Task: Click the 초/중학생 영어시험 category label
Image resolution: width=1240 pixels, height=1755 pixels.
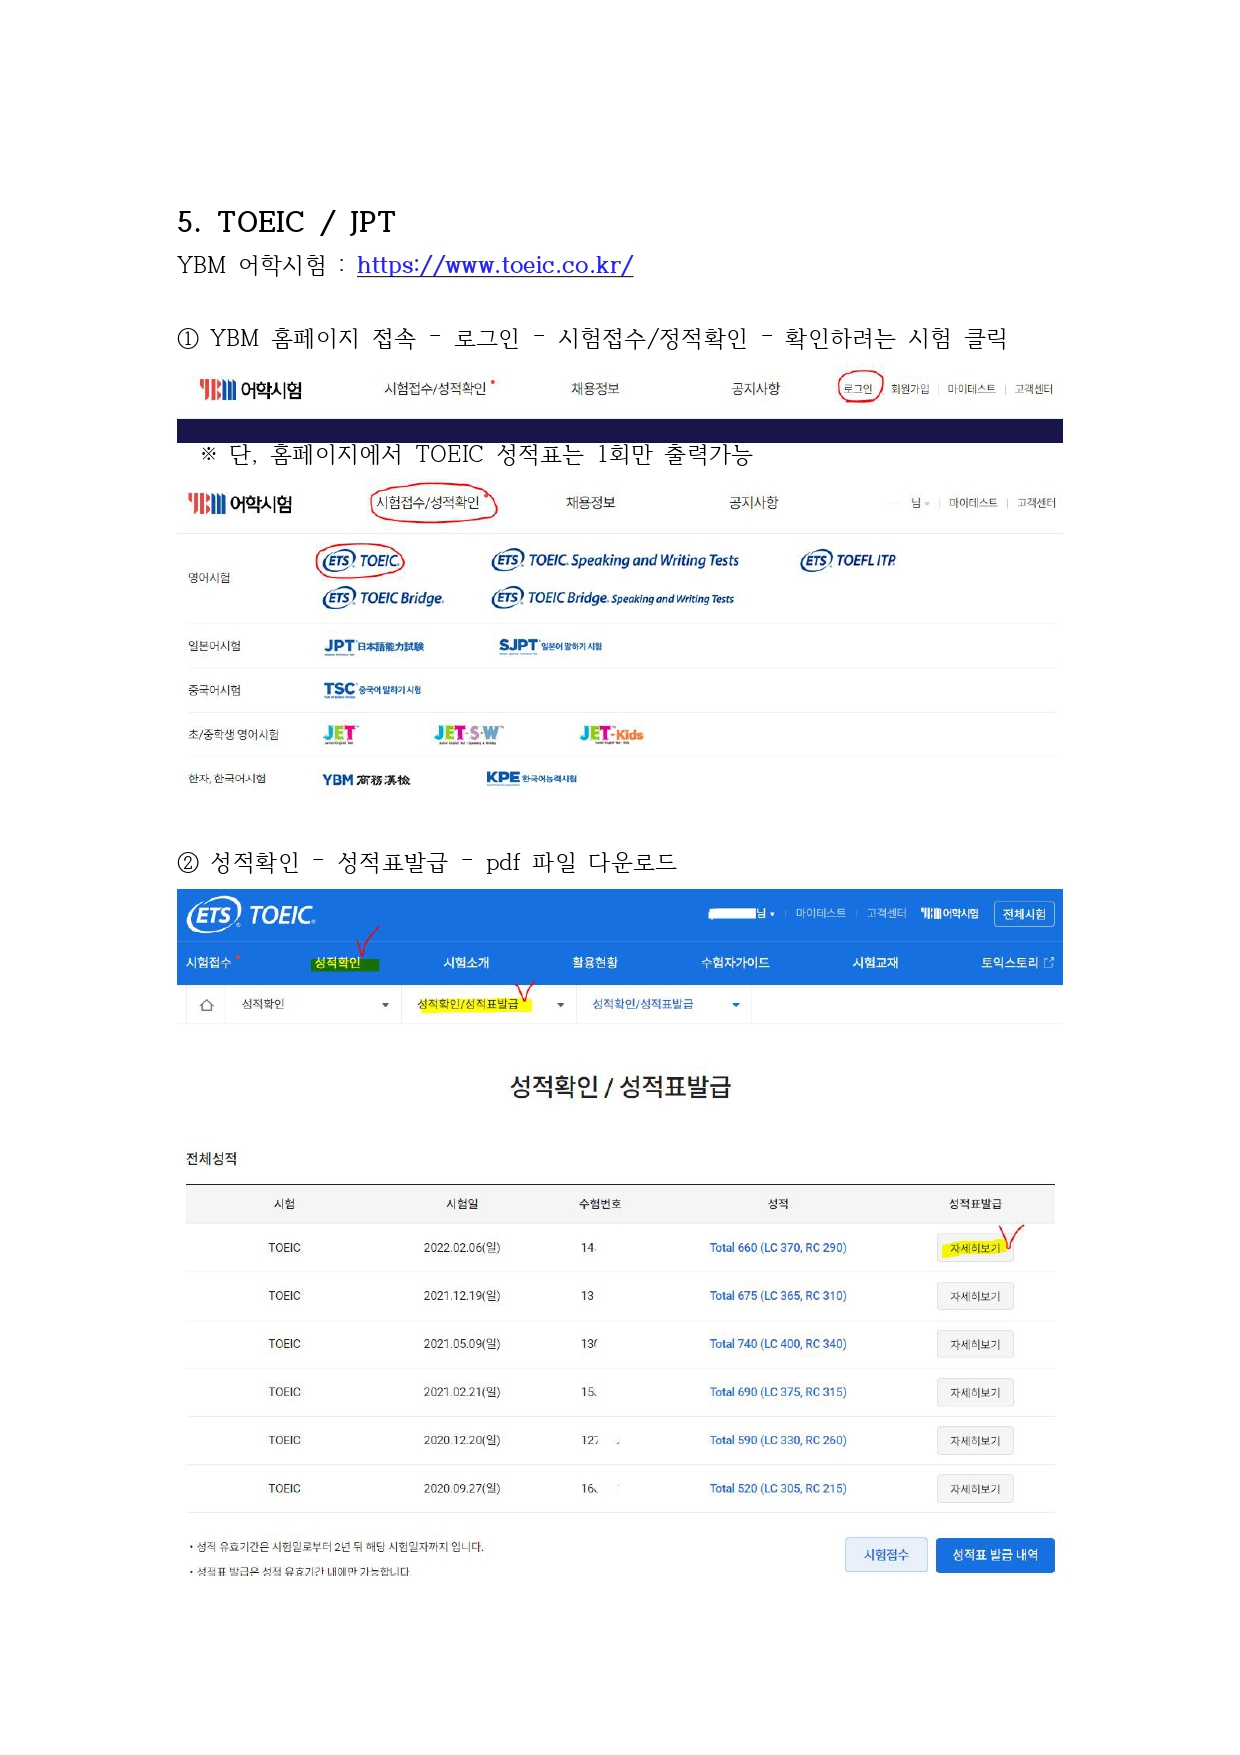Action: pos(233,734)
